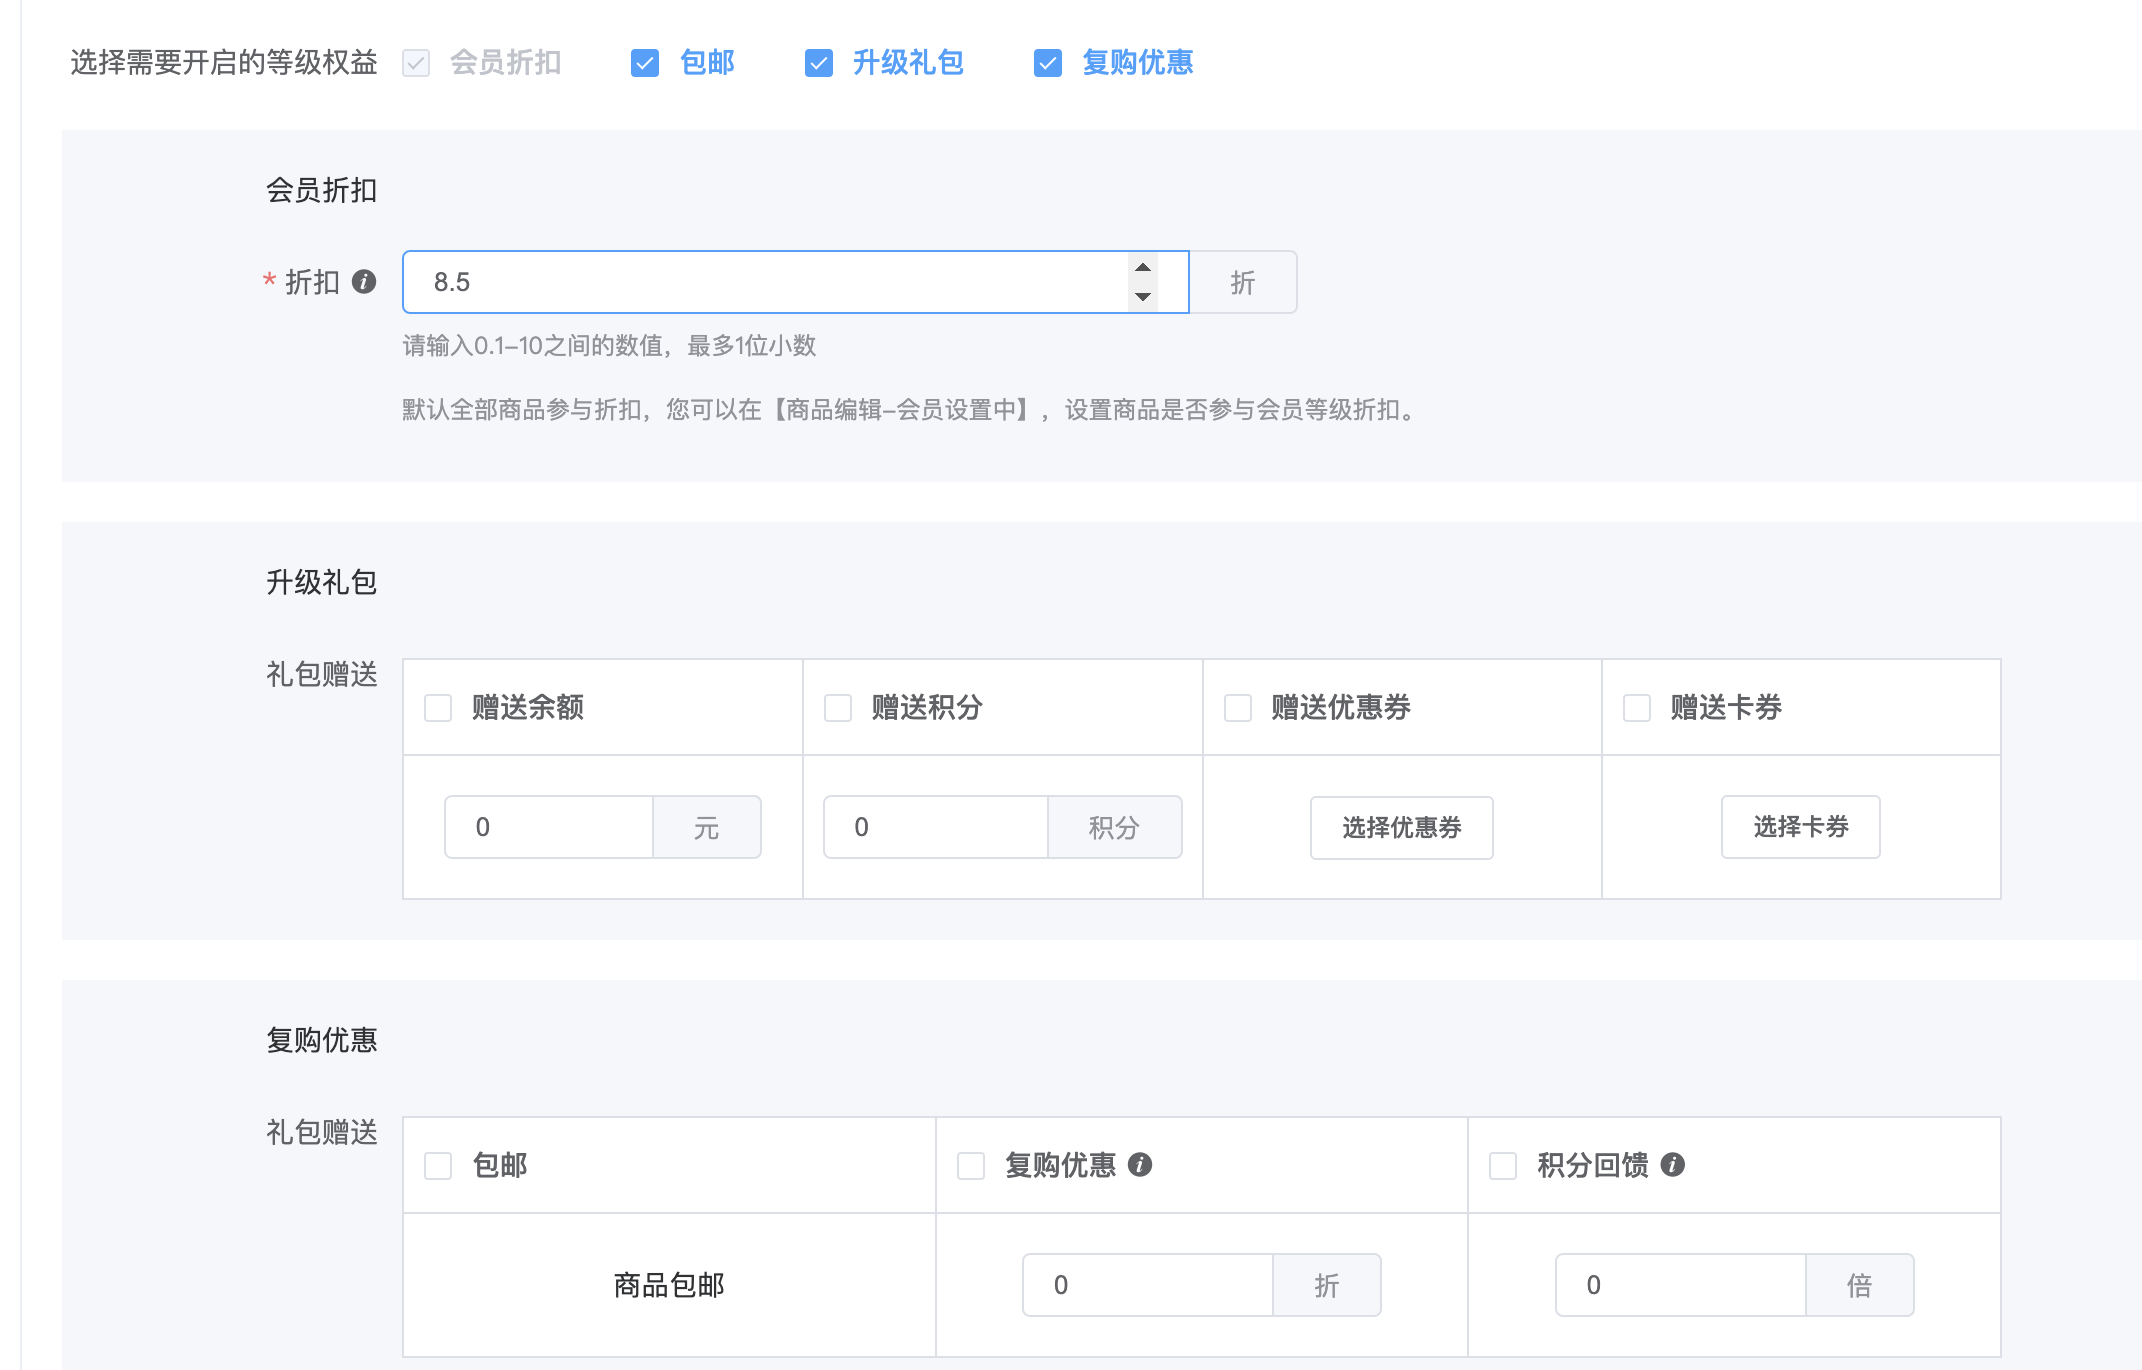Image resolution: width=2142 pixels, height=1370 pixels.
Task: Click the 折 suffix in 复购优惠 row
Action: (x=1327, y=1285)
